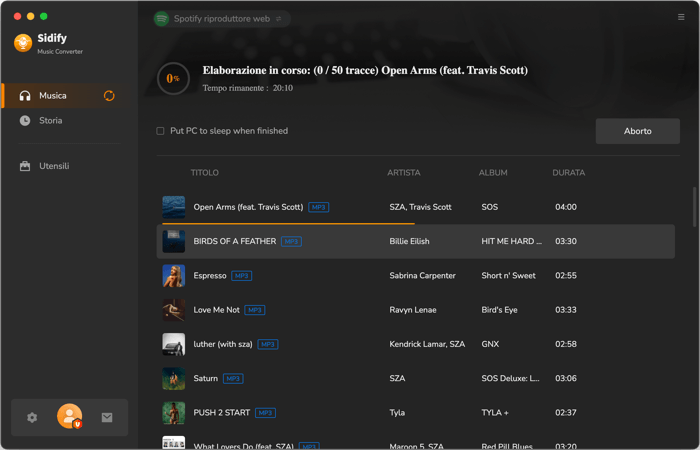The height and width of the screenshot is (450, 700).
Task: Select the BIRDS OF A FEATHER row
Action: 416,242
